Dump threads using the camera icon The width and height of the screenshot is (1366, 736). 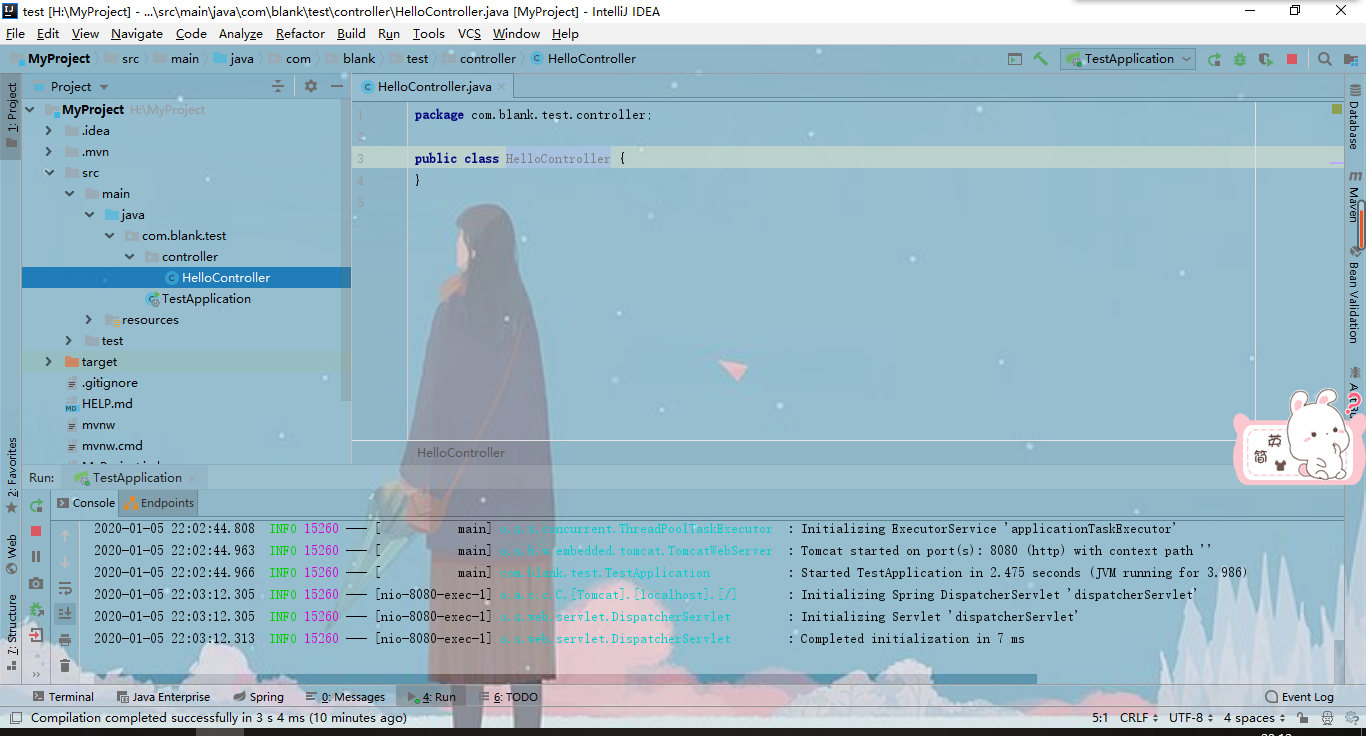pyautogui.click(x=36, y=583)
